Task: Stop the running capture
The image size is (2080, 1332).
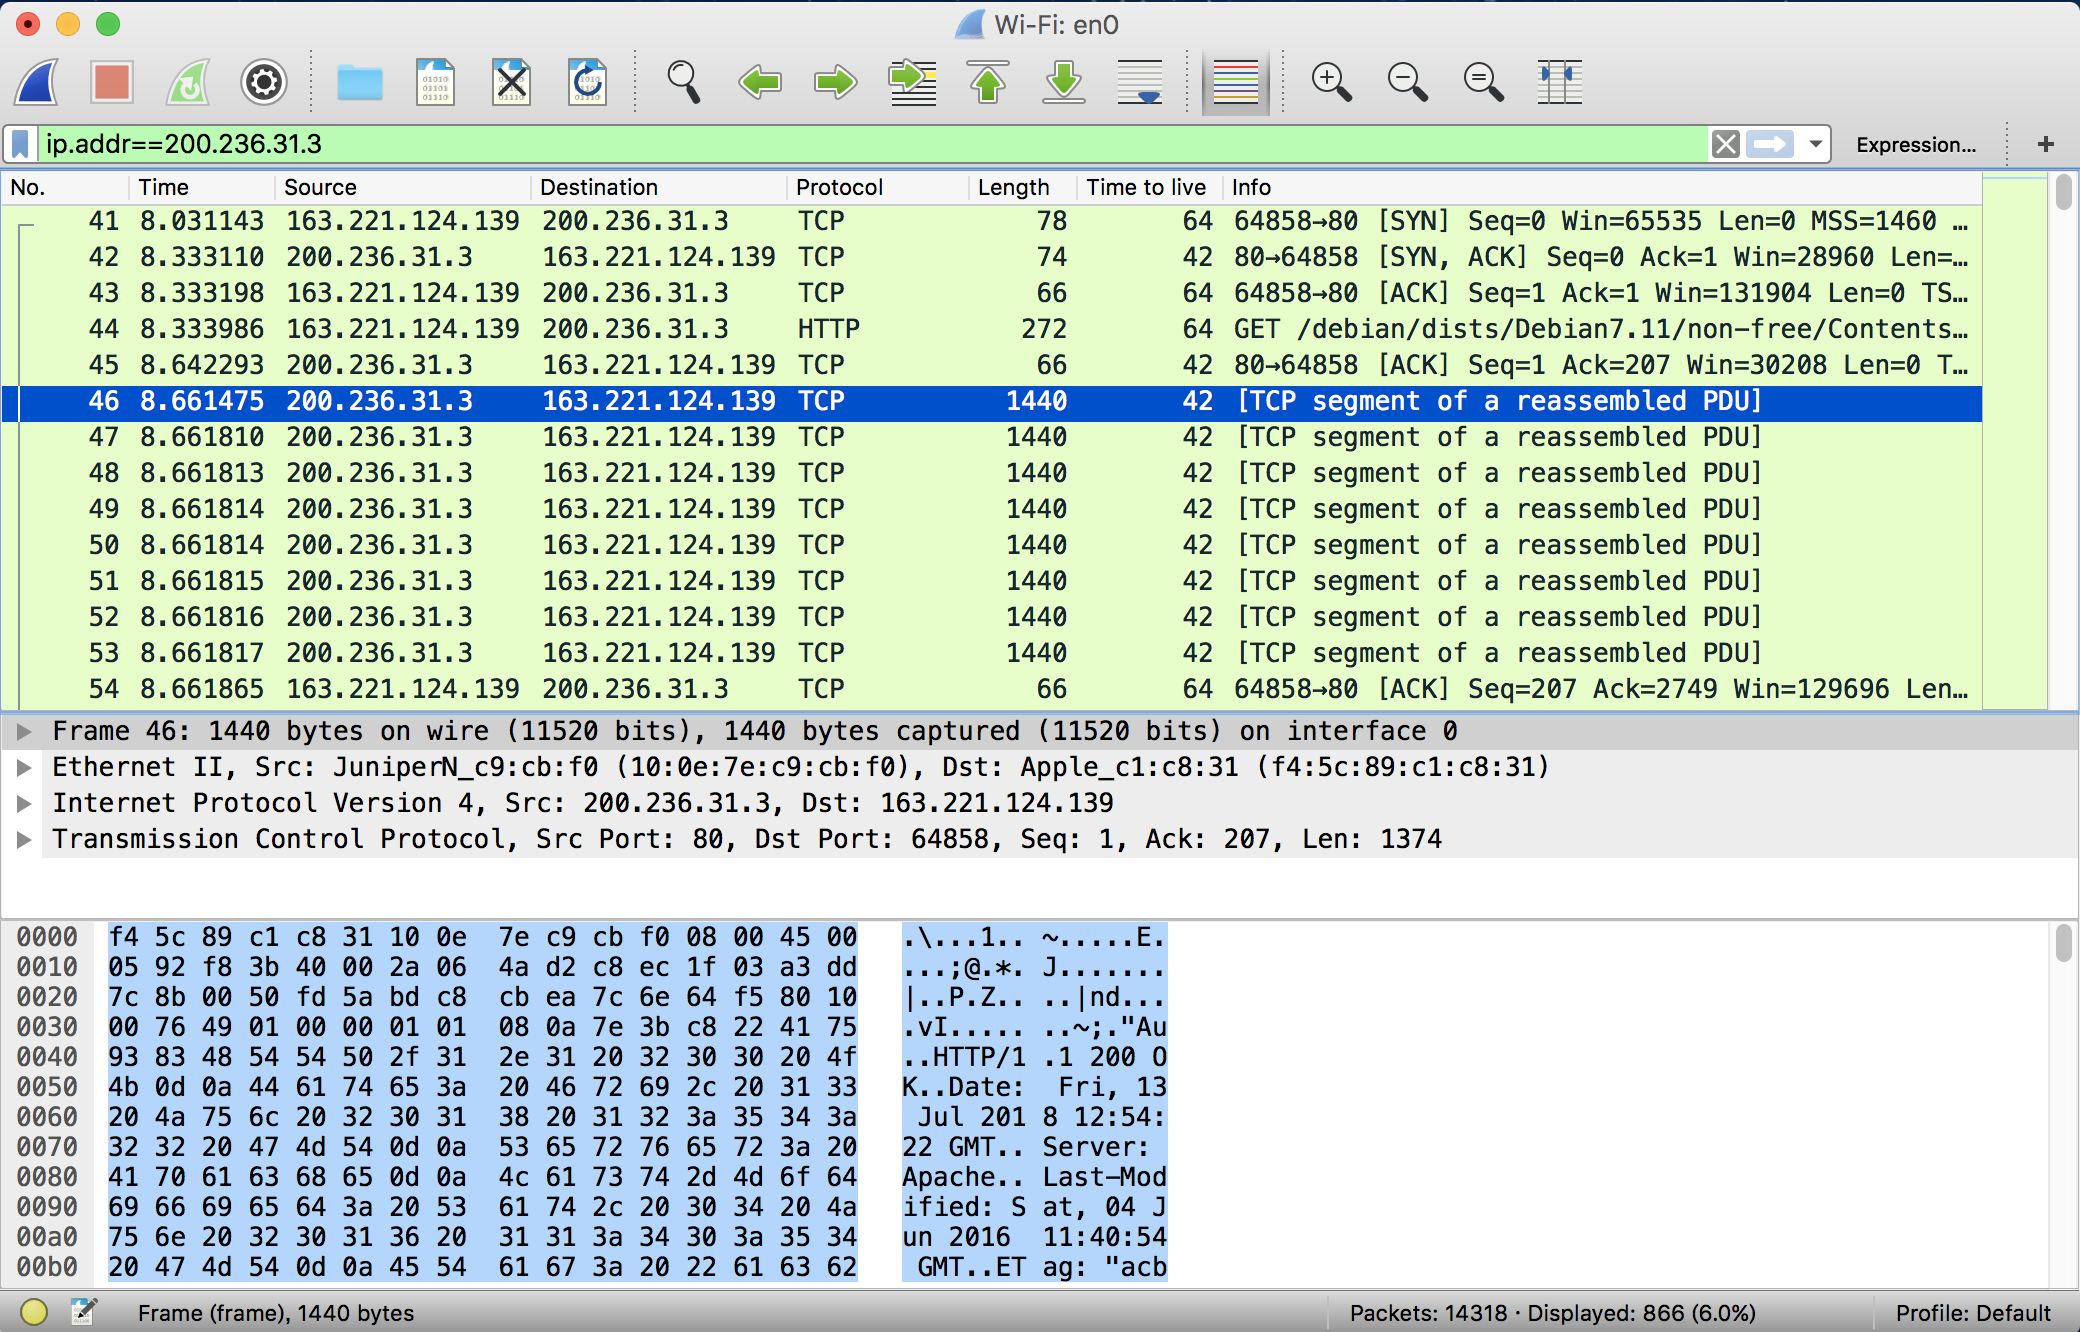Action: coord(112,82)
